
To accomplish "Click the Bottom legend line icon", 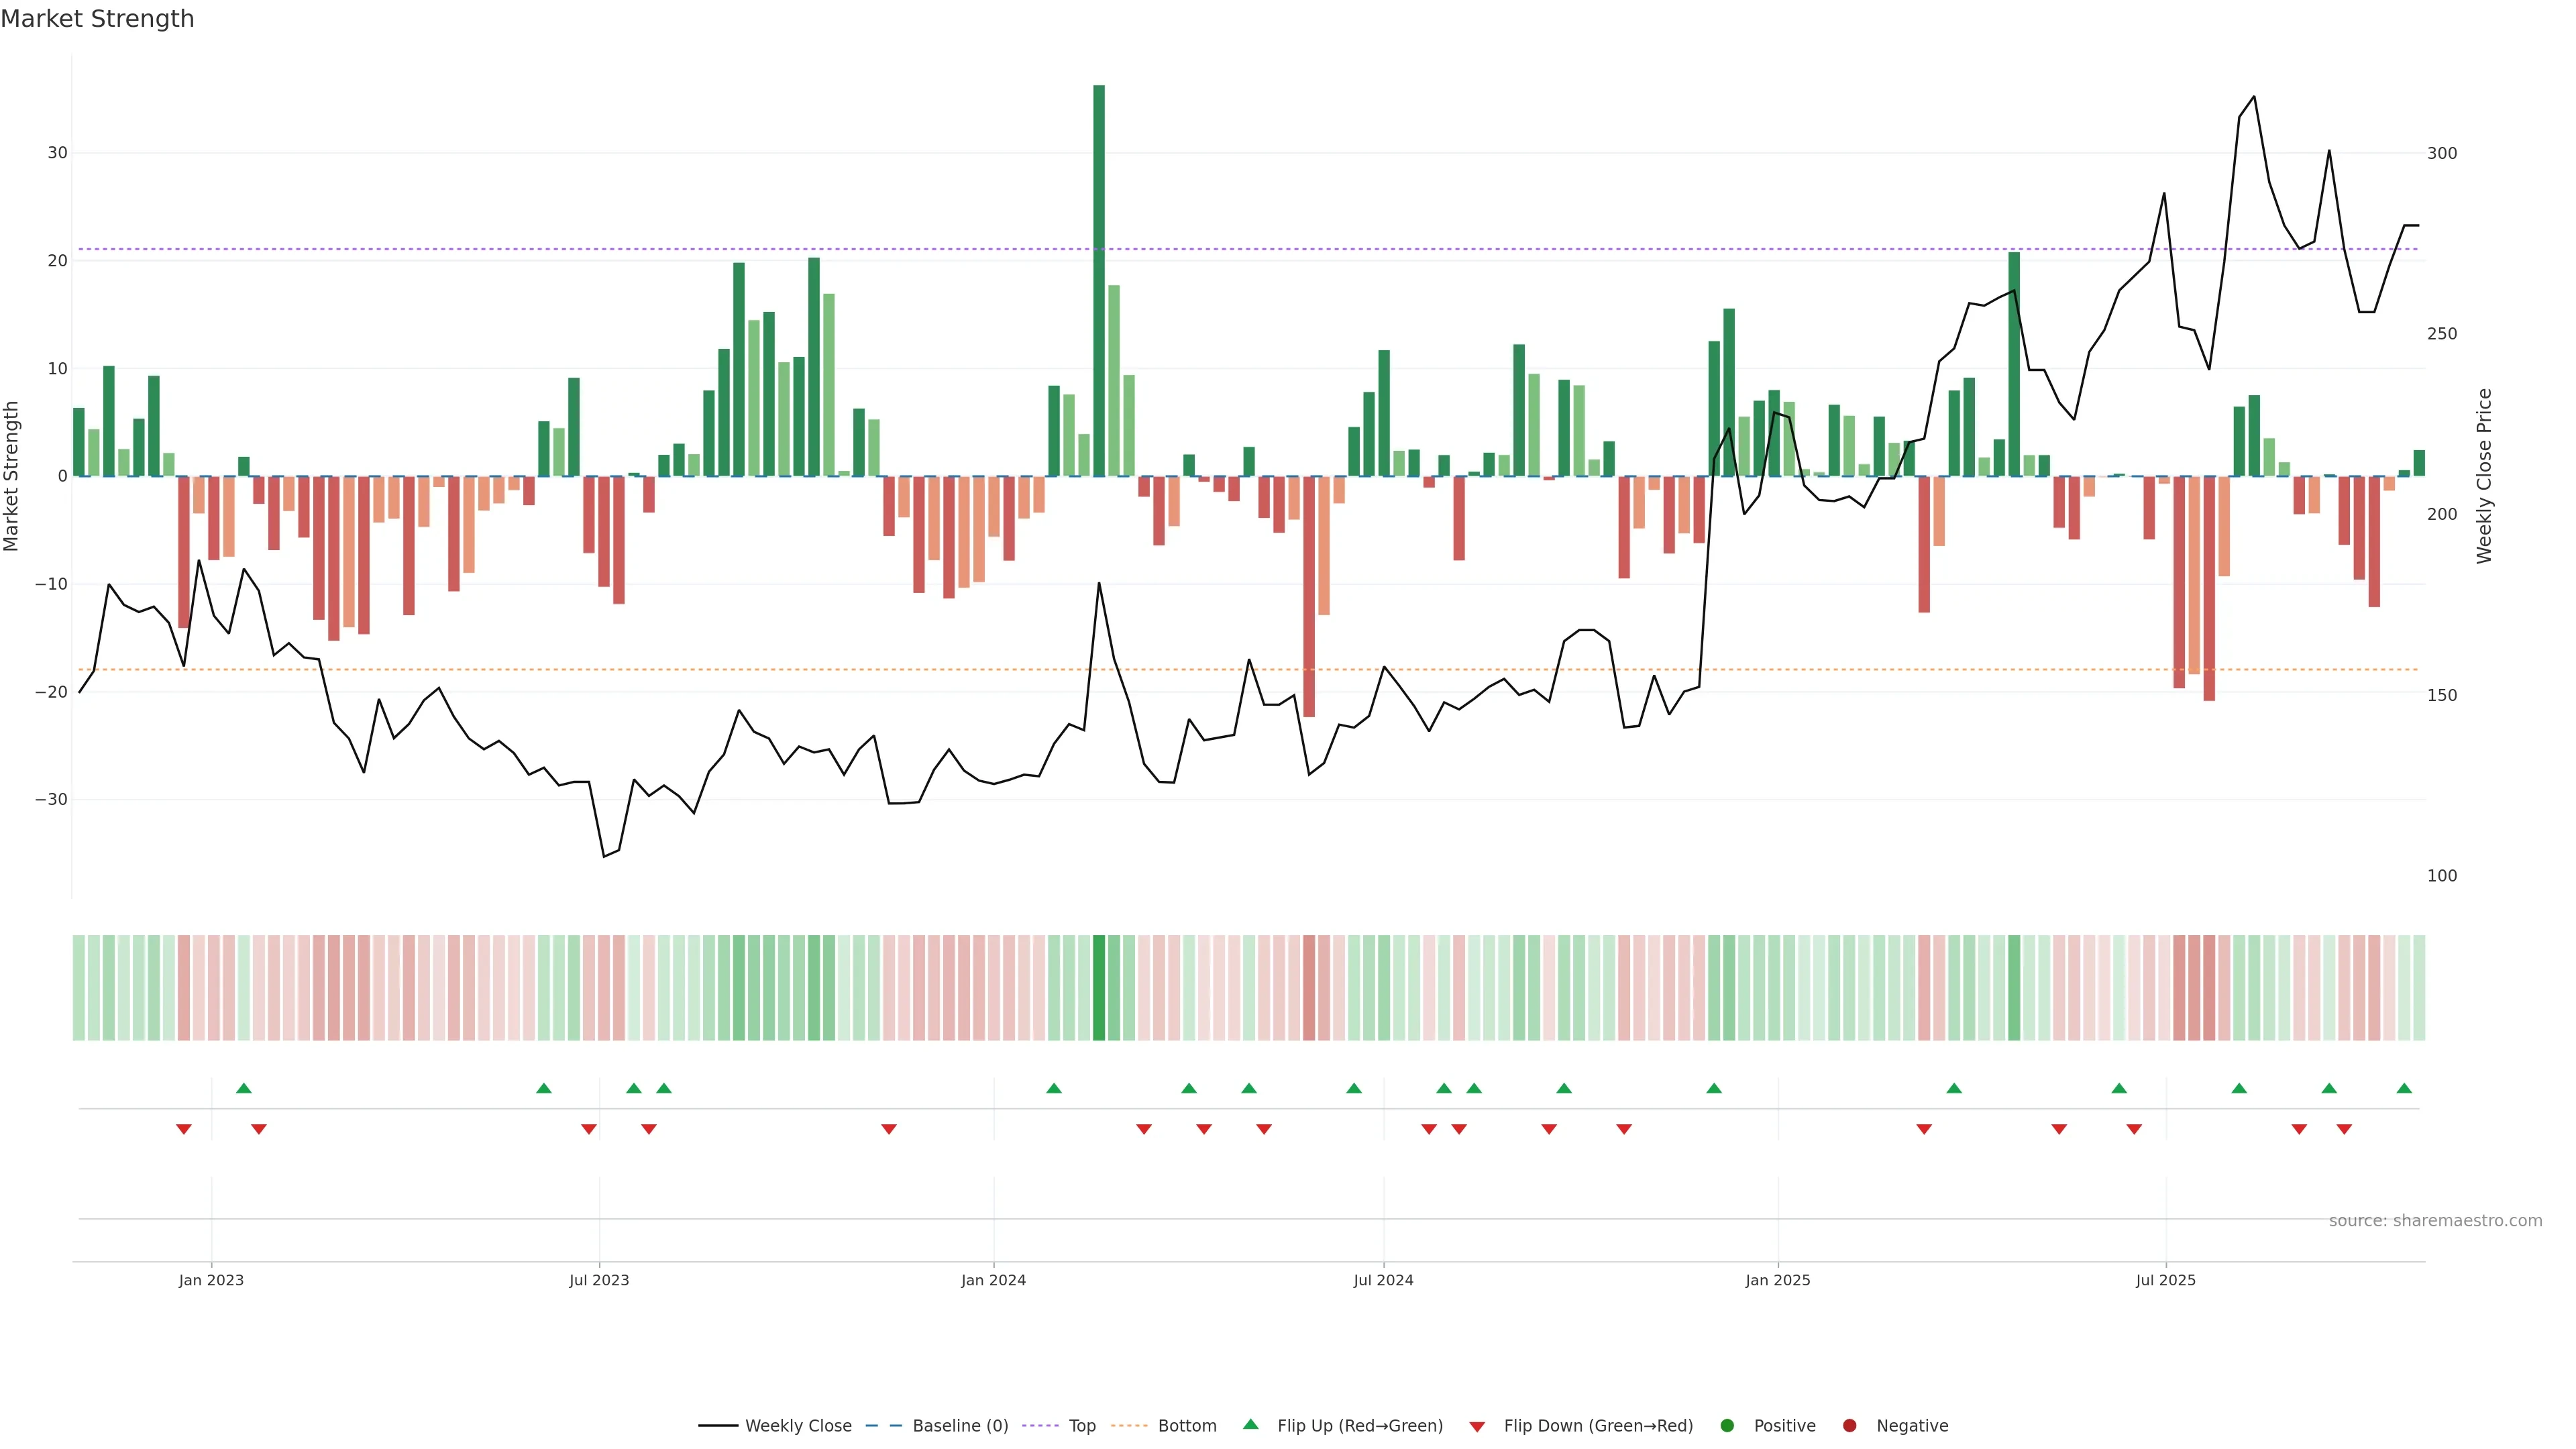I will point(1129,1425).
